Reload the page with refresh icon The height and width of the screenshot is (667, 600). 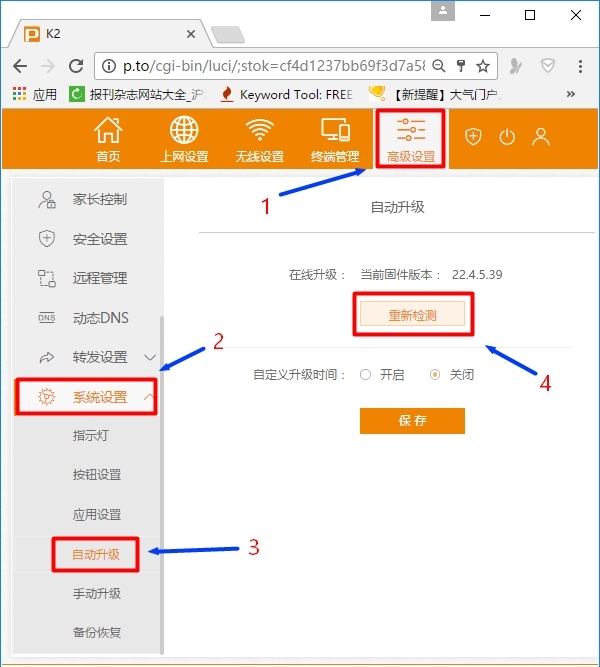(76, 66)
